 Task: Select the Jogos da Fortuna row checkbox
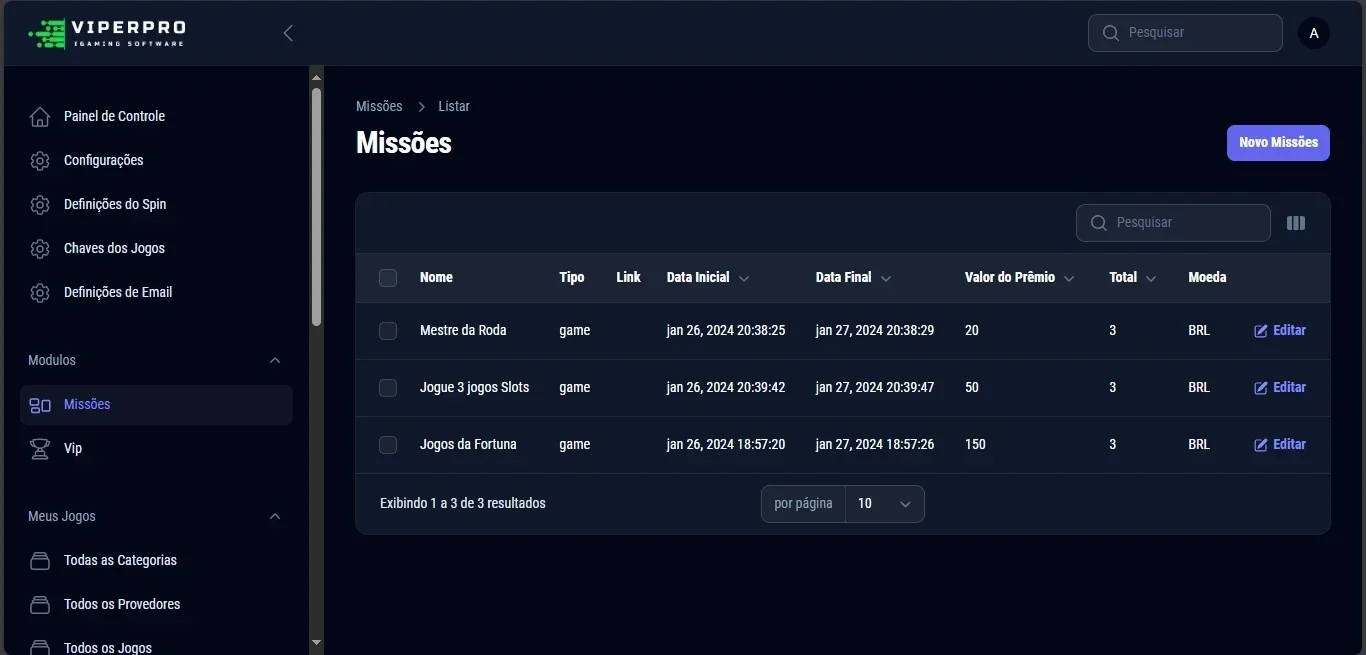point(388,445)
